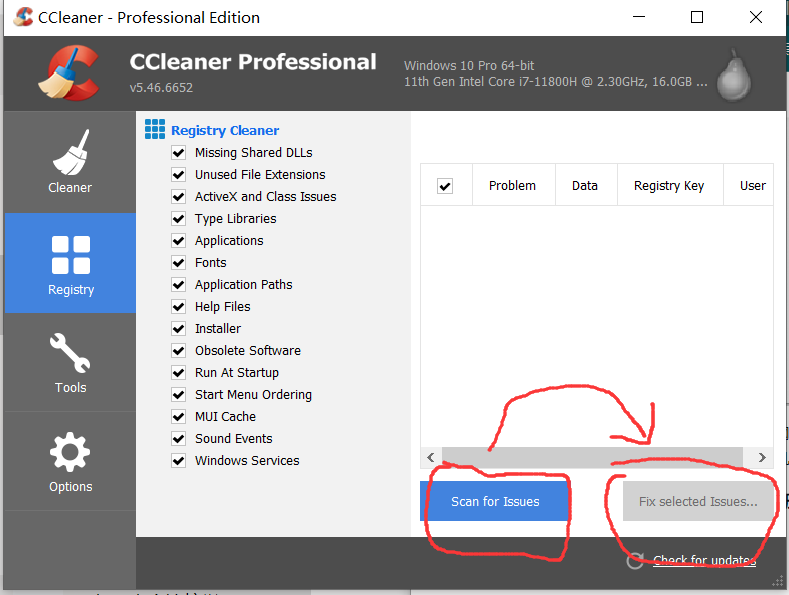Click Scan for Issues button
The width and height of the screenshot is (789, 595).
point(495,501)
